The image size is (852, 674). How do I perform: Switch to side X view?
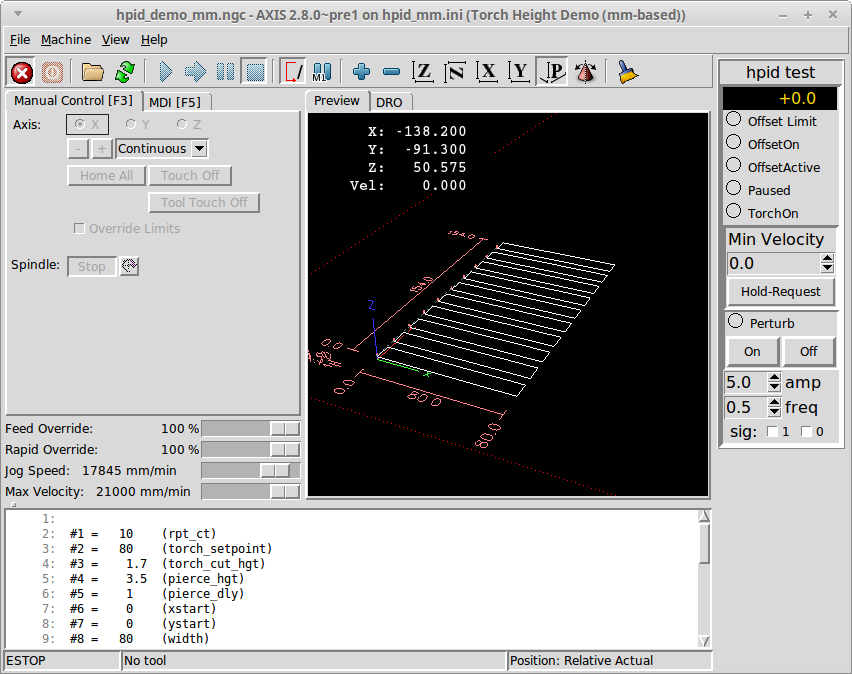(487, 72)
